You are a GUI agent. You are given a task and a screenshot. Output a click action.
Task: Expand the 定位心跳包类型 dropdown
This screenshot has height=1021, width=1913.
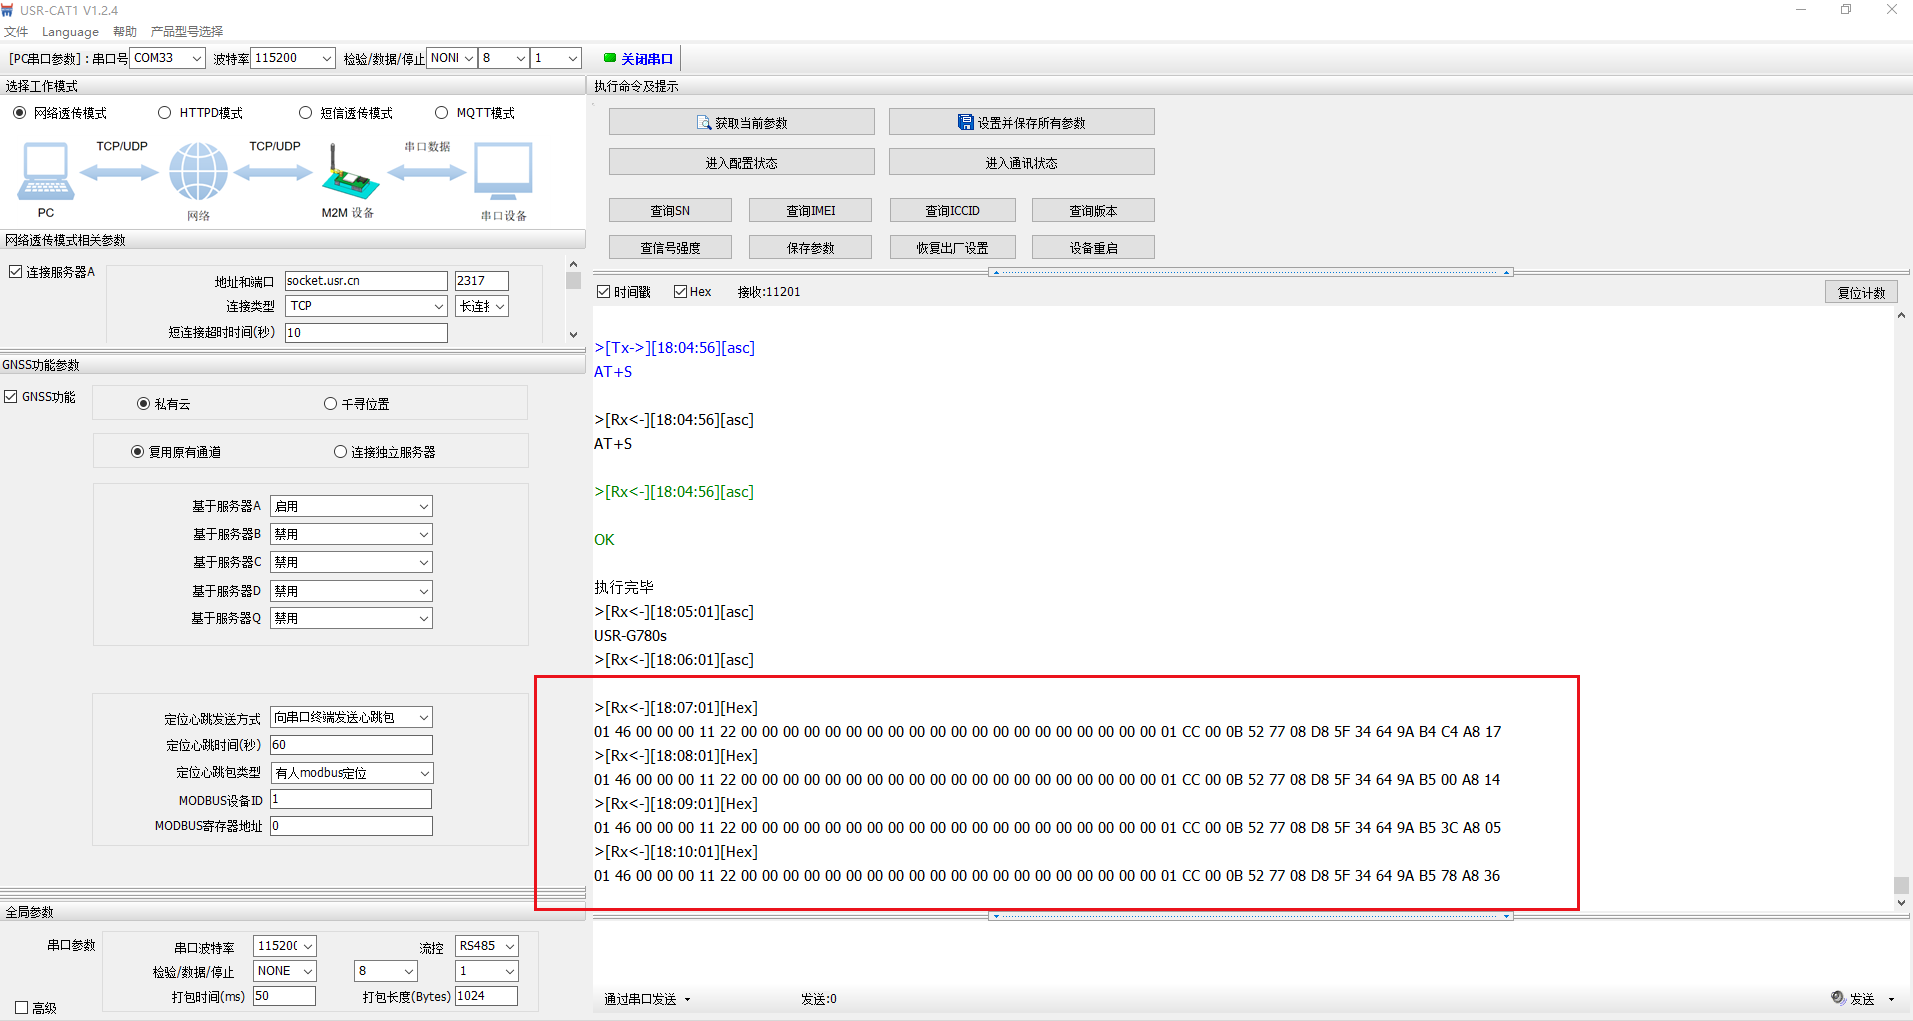[424, 773]
